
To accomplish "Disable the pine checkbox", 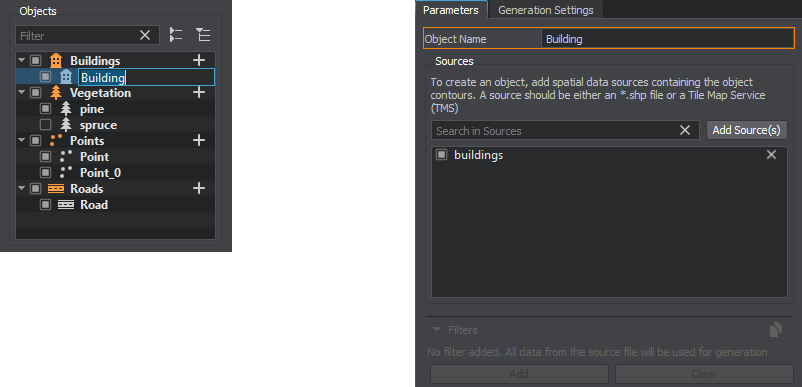I will pos(46,109).
